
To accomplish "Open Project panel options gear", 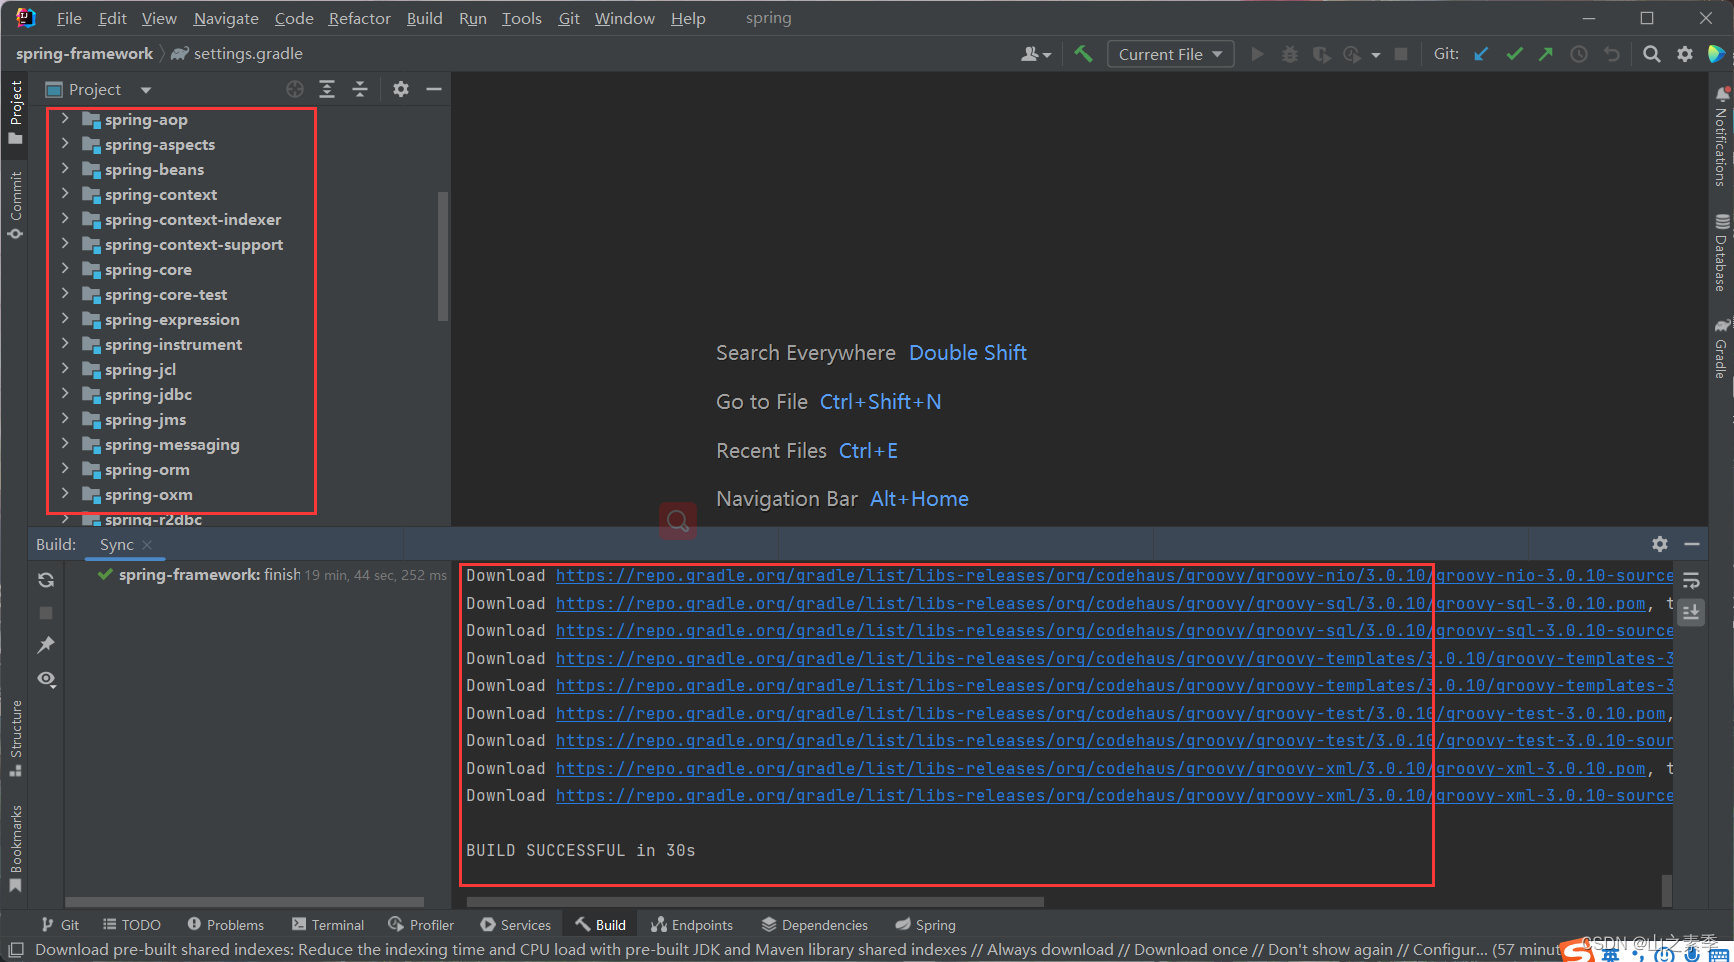I will (x=401, y=89).
